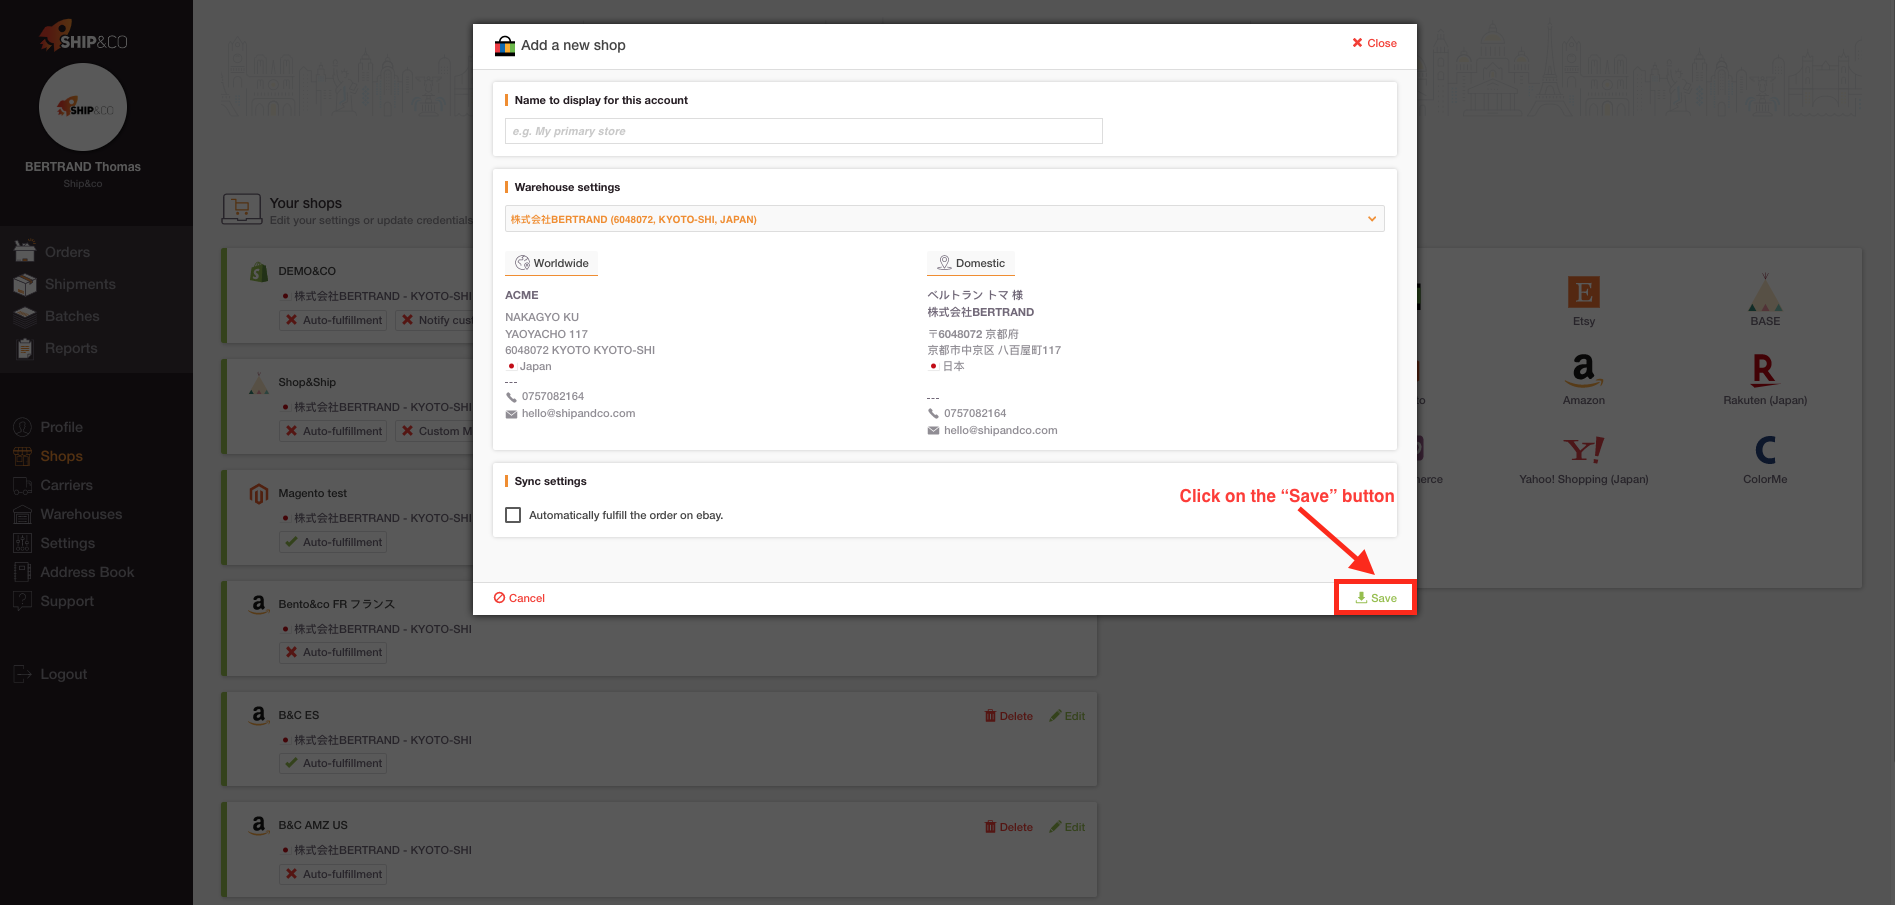1895x905 pixels.
Task: Click the hello@shipandco.com email under Worldwide
Action: coord(578,413)
